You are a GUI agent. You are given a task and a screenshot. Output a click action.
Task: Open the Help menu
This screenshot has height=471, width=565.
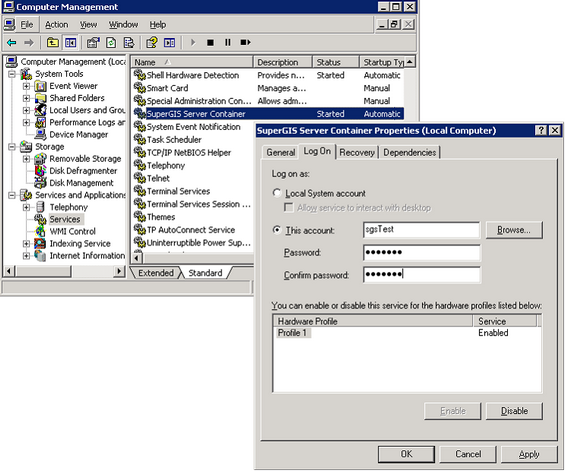157,25
